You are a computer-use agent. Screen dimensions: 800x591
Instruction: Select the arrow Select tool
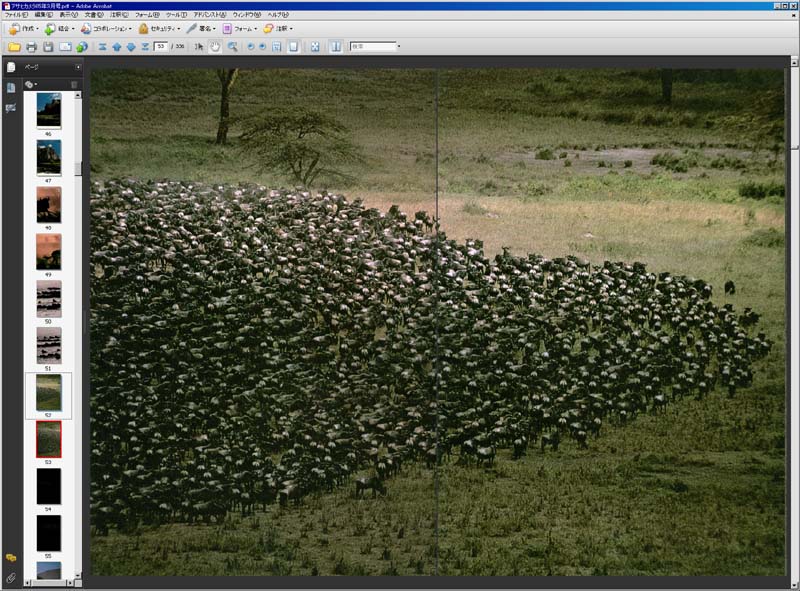tap(199, 47)
